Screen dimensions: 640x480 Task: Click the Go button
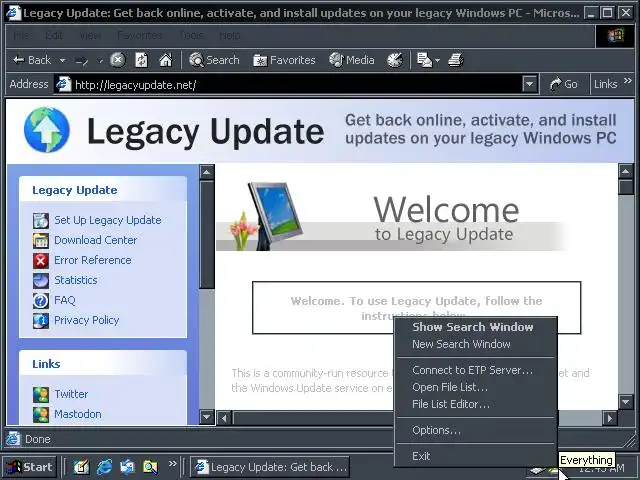click(x=564, y=84)
